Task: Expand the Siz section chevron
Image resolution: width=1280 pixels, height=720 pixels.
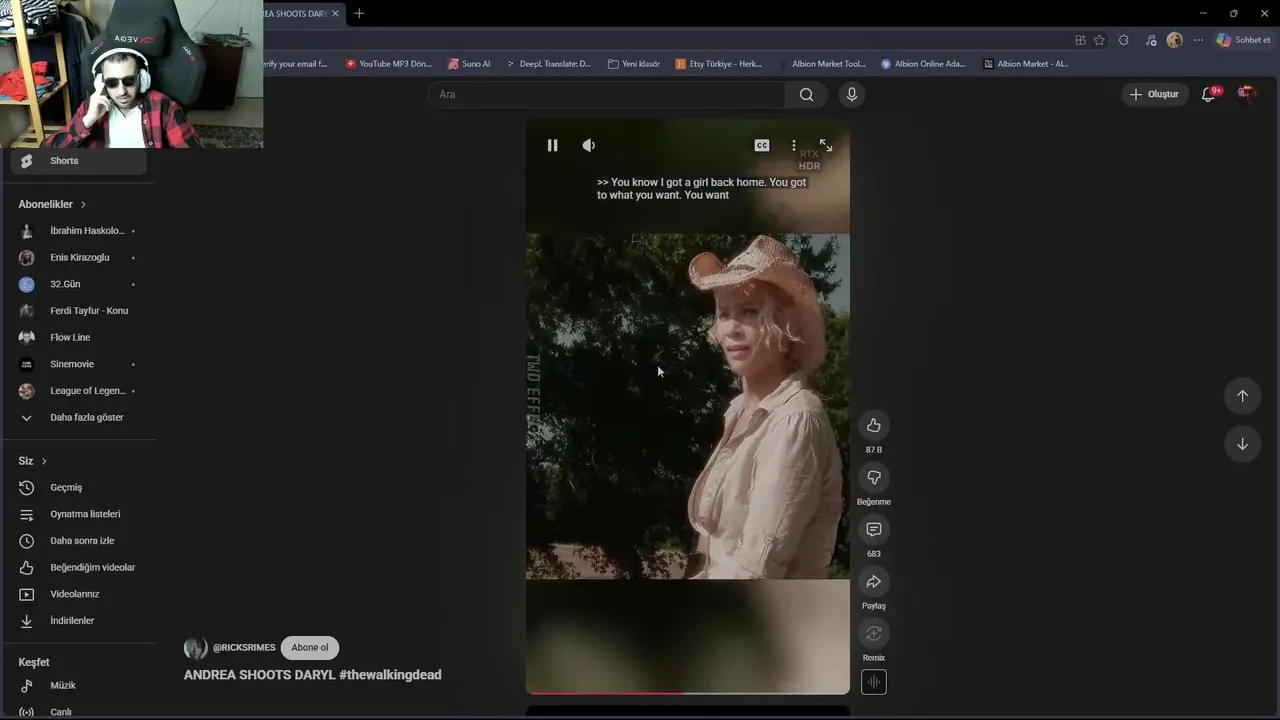Action: pos(44,461)
